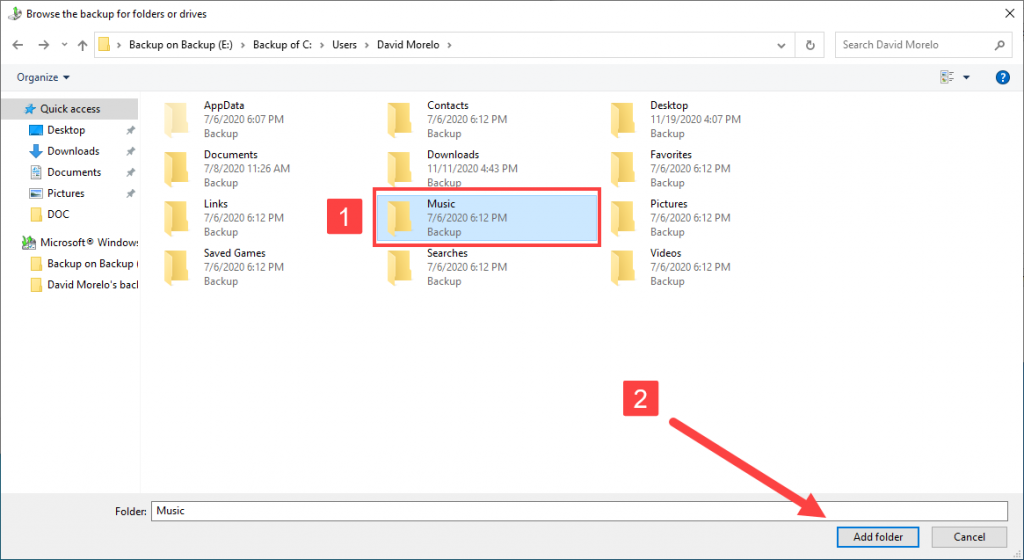1024x560 pixels.
Task: Click the 'Searches' folder name
Action: click(447, 253)
